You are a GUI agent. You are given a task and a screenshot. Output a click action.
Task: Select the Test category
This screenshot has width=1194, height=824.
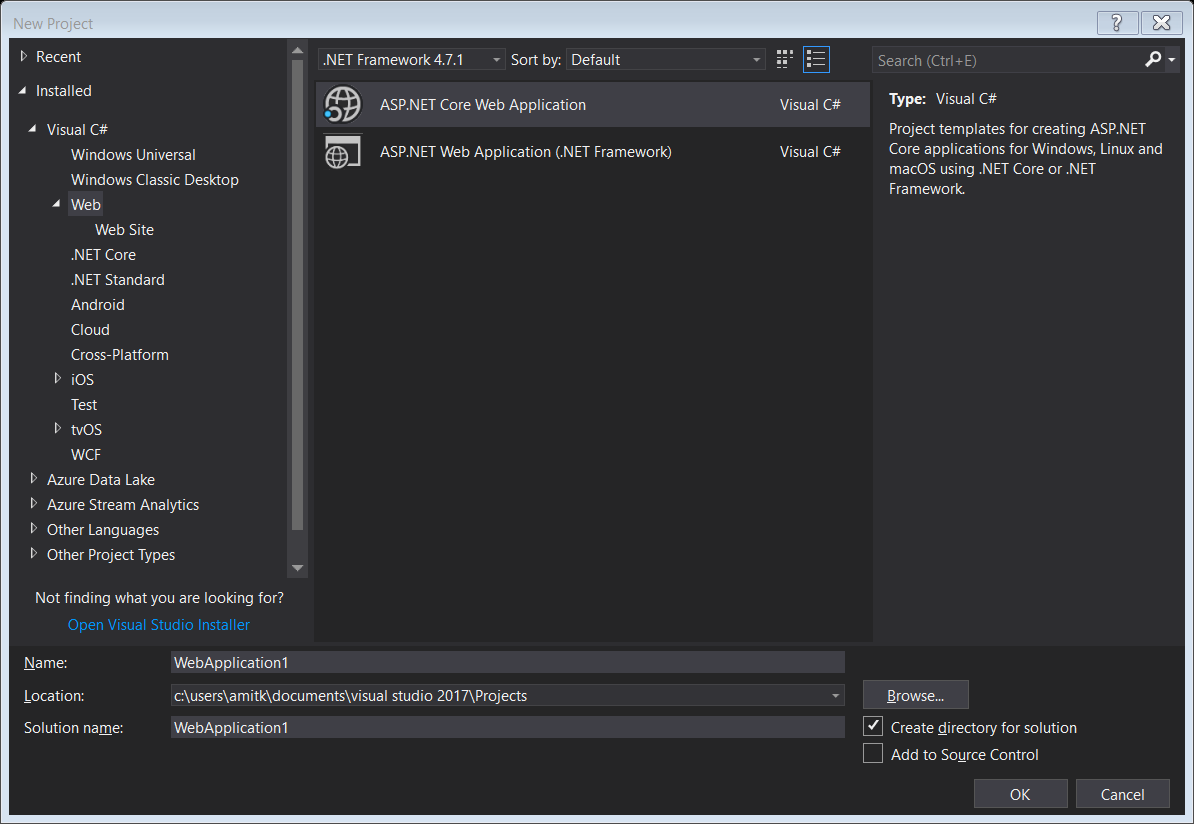tap(84, 405)
